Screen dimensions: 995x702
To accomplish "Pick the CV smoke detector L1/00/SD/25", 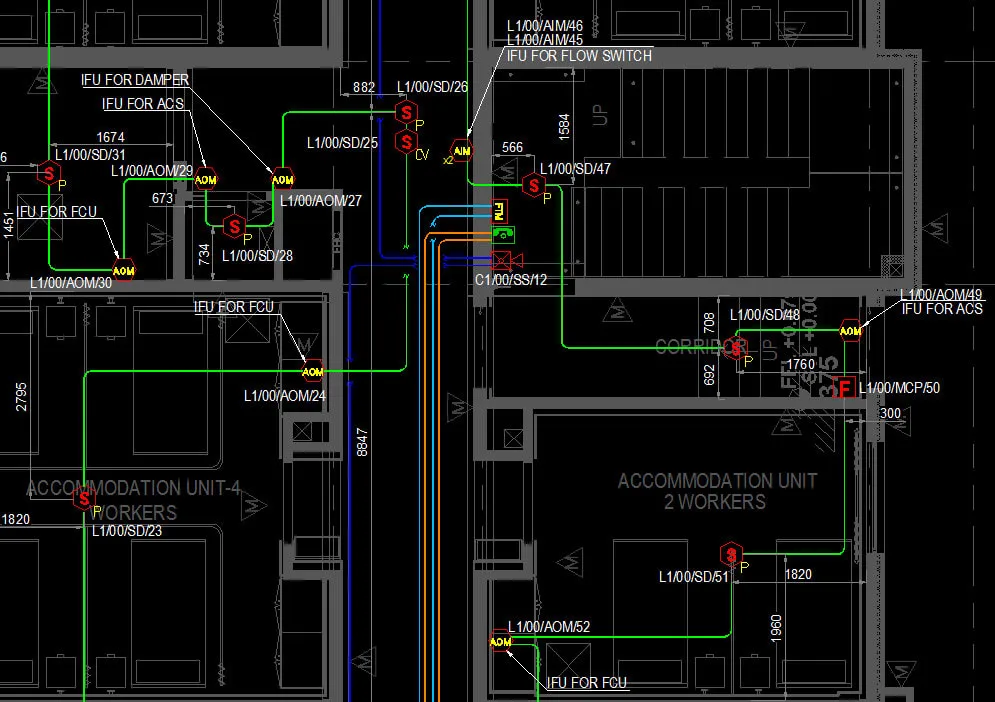I will (406, 141).
